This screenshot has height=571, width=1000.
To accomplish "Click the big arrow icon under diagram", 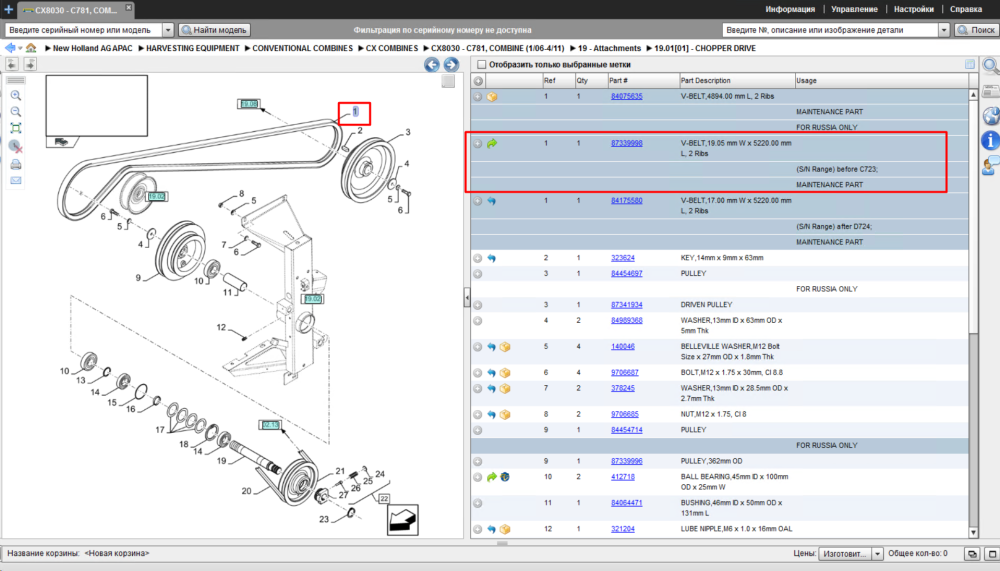I will tap(402, 520).
